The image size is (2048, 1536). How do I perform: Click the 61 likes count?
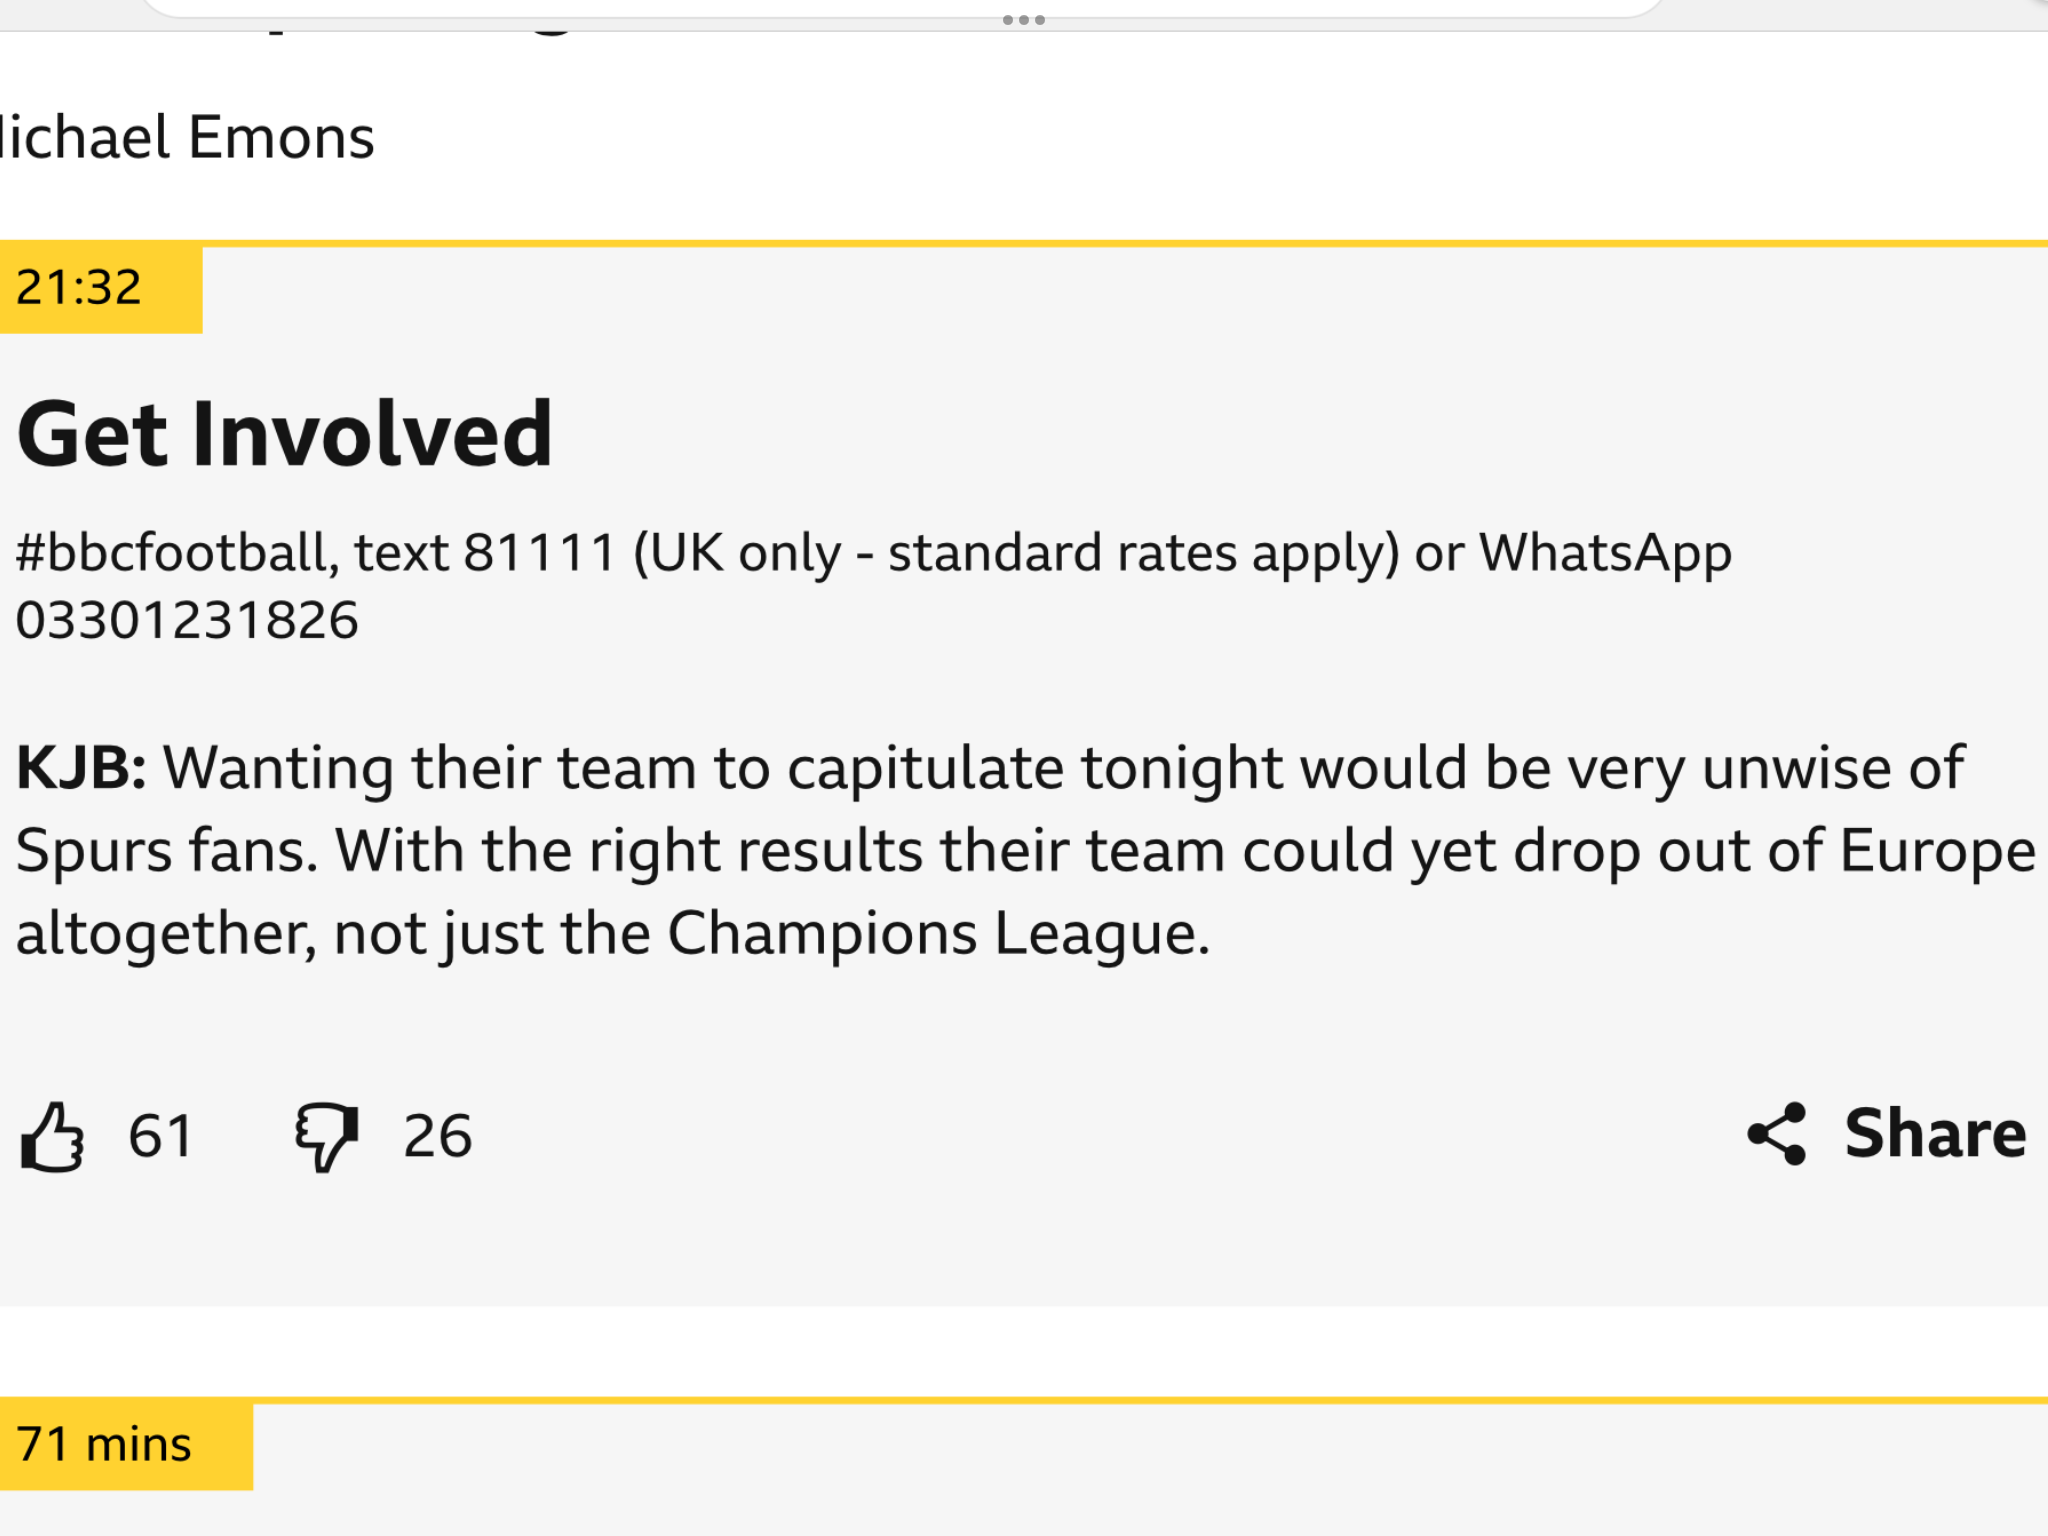pos(160,1136)
